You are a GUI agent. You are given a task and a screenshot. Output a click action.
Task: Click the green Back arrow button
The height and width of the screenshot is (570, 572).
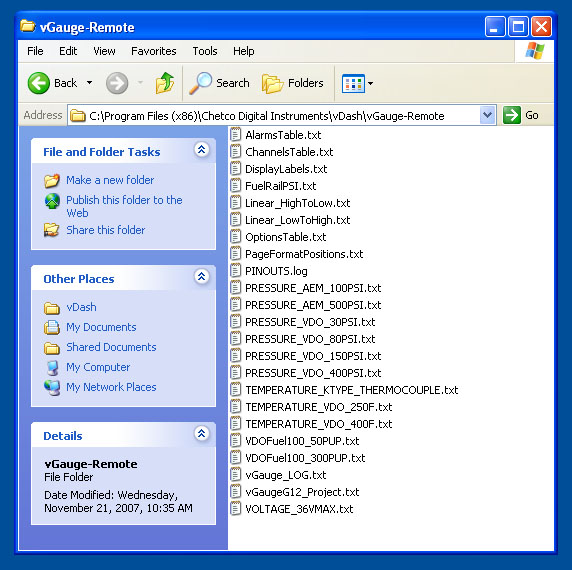click(39, 83)
